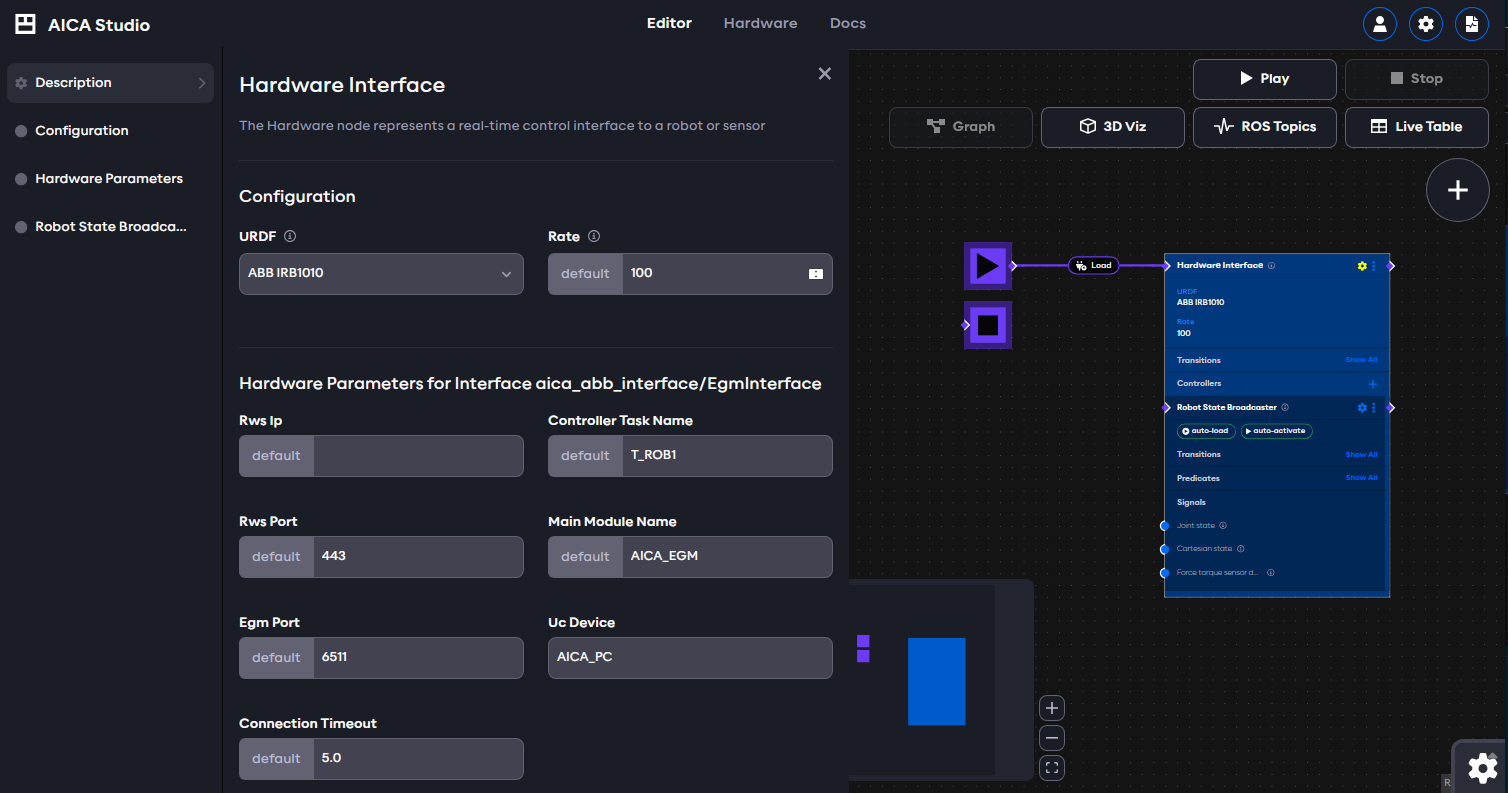Select Hardware Parameters in the sidebar
The width and height of the screenshot is (1508, 793).
(109, 179)
